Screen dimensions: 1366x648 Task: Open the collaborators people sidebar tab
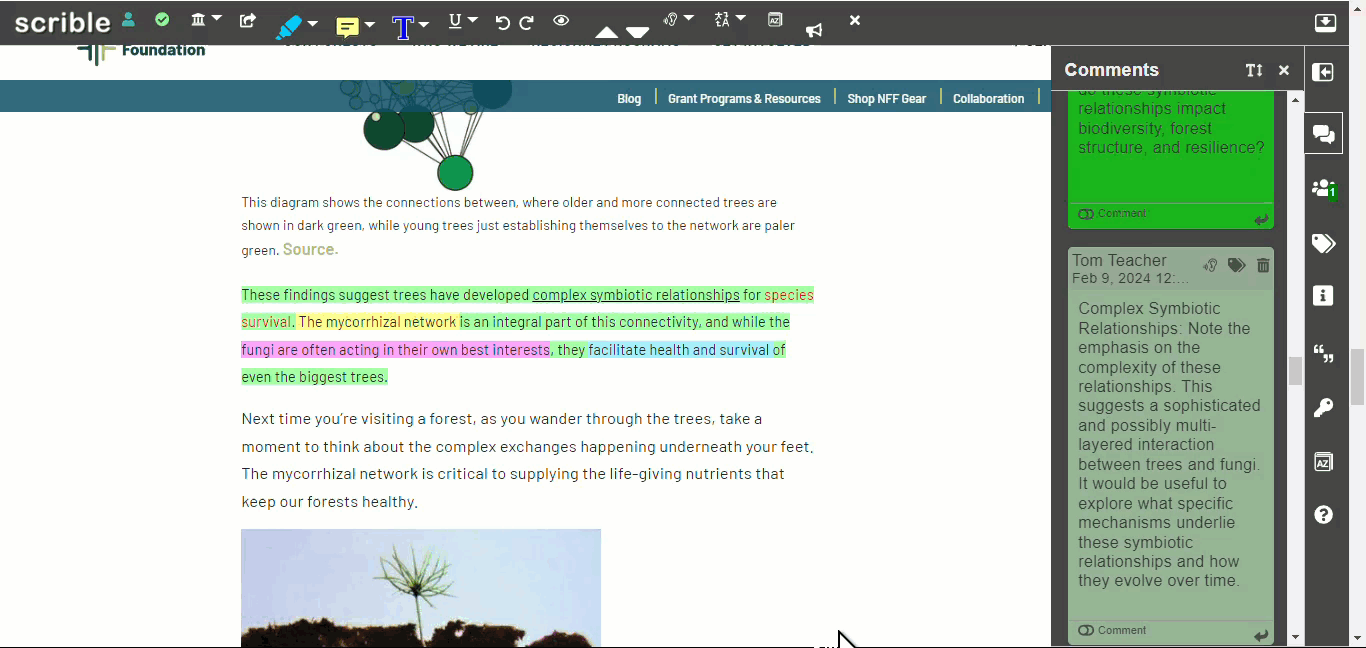1324,188
